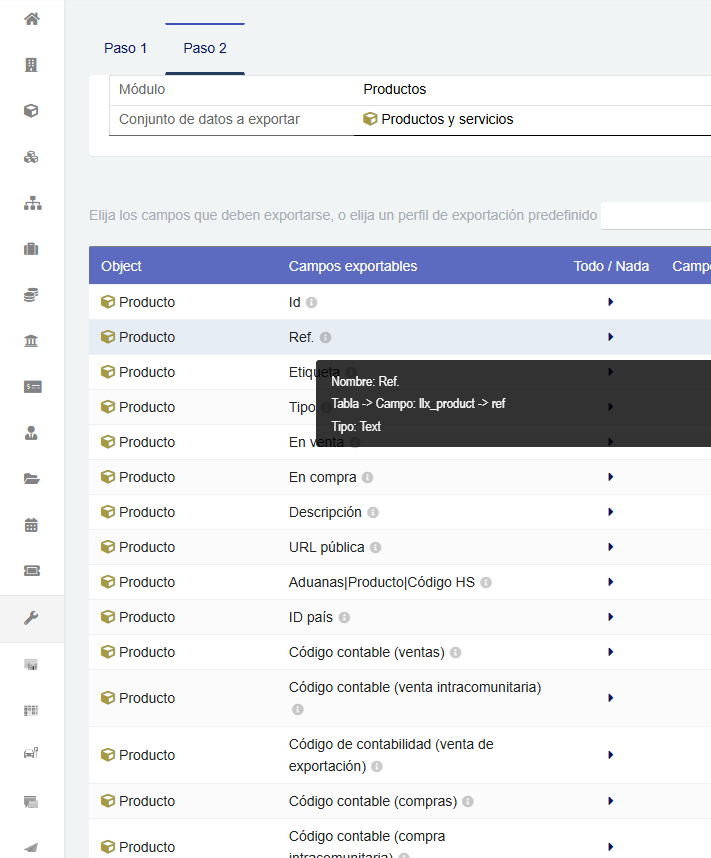This screenshot has height=858, width=711.
Task: Open Products cube icon in sidebar
Action: click(31, 111)
